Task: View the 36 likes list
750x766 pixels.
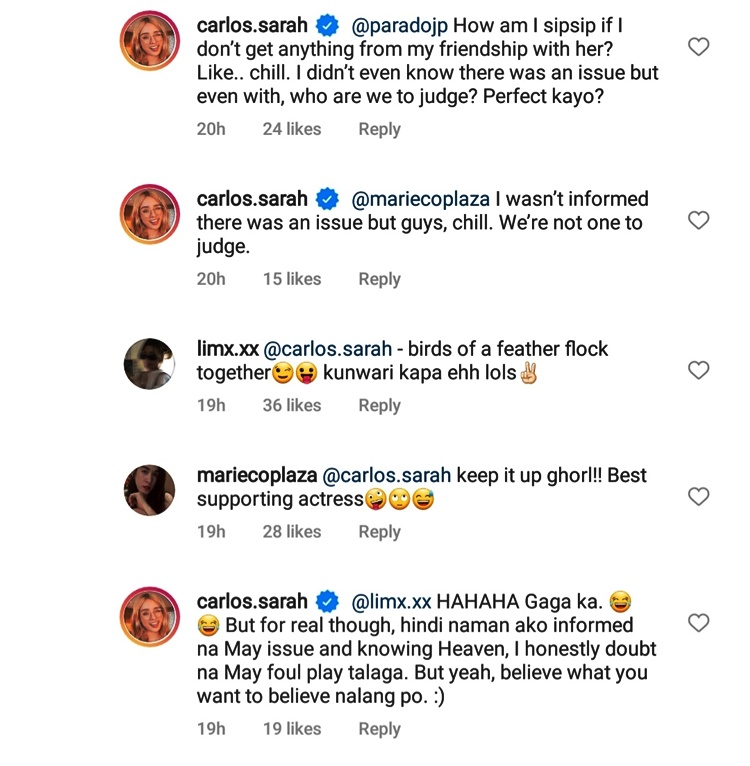Action: pos(291,405)
